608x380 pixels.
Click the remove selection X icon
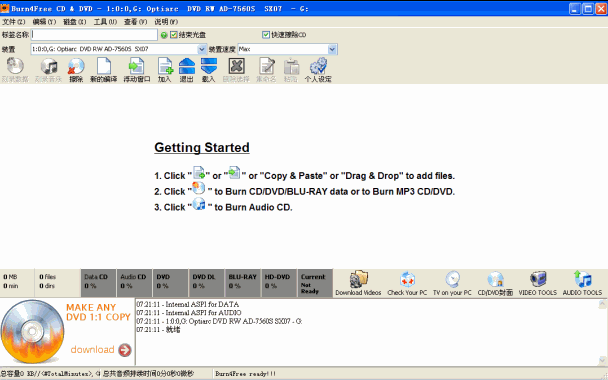click(x=236, y=66)
